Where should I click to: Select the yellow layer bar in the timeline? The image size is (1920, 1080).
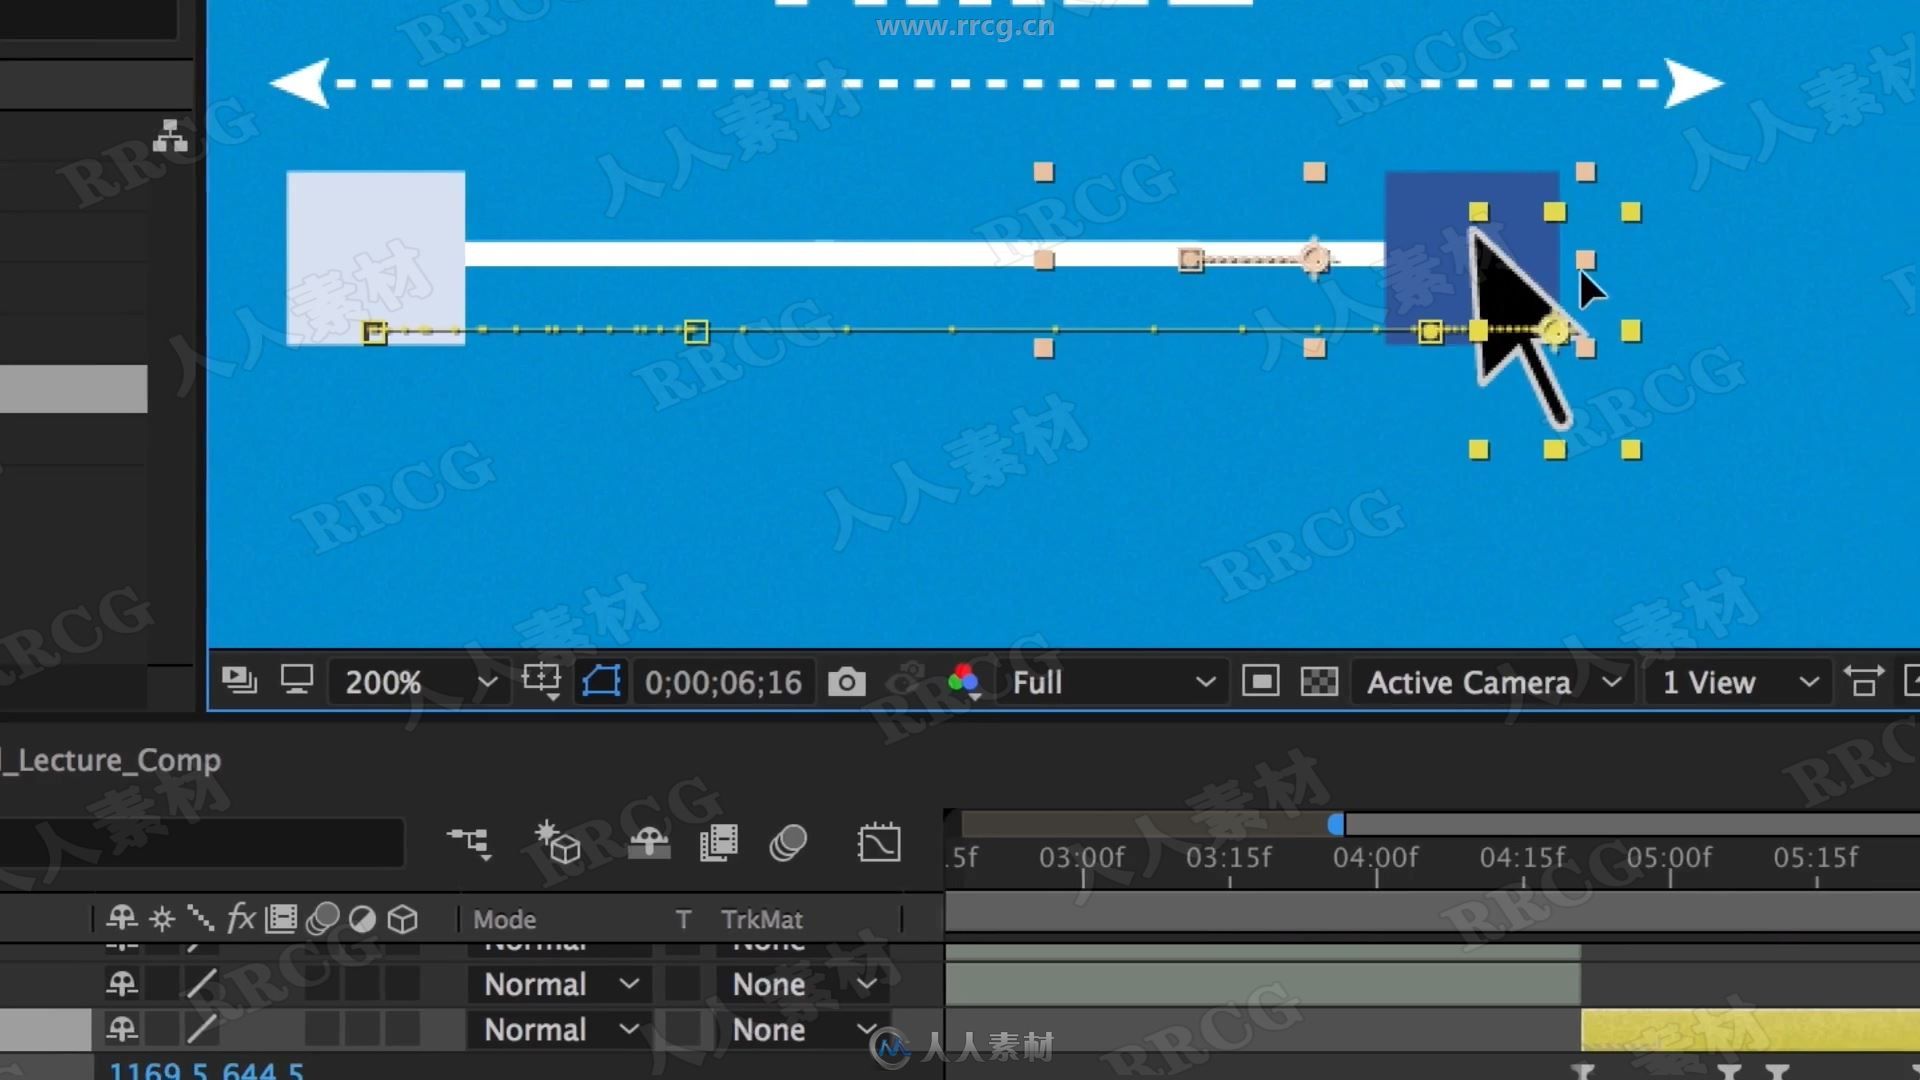[x=1750, y=1030]
